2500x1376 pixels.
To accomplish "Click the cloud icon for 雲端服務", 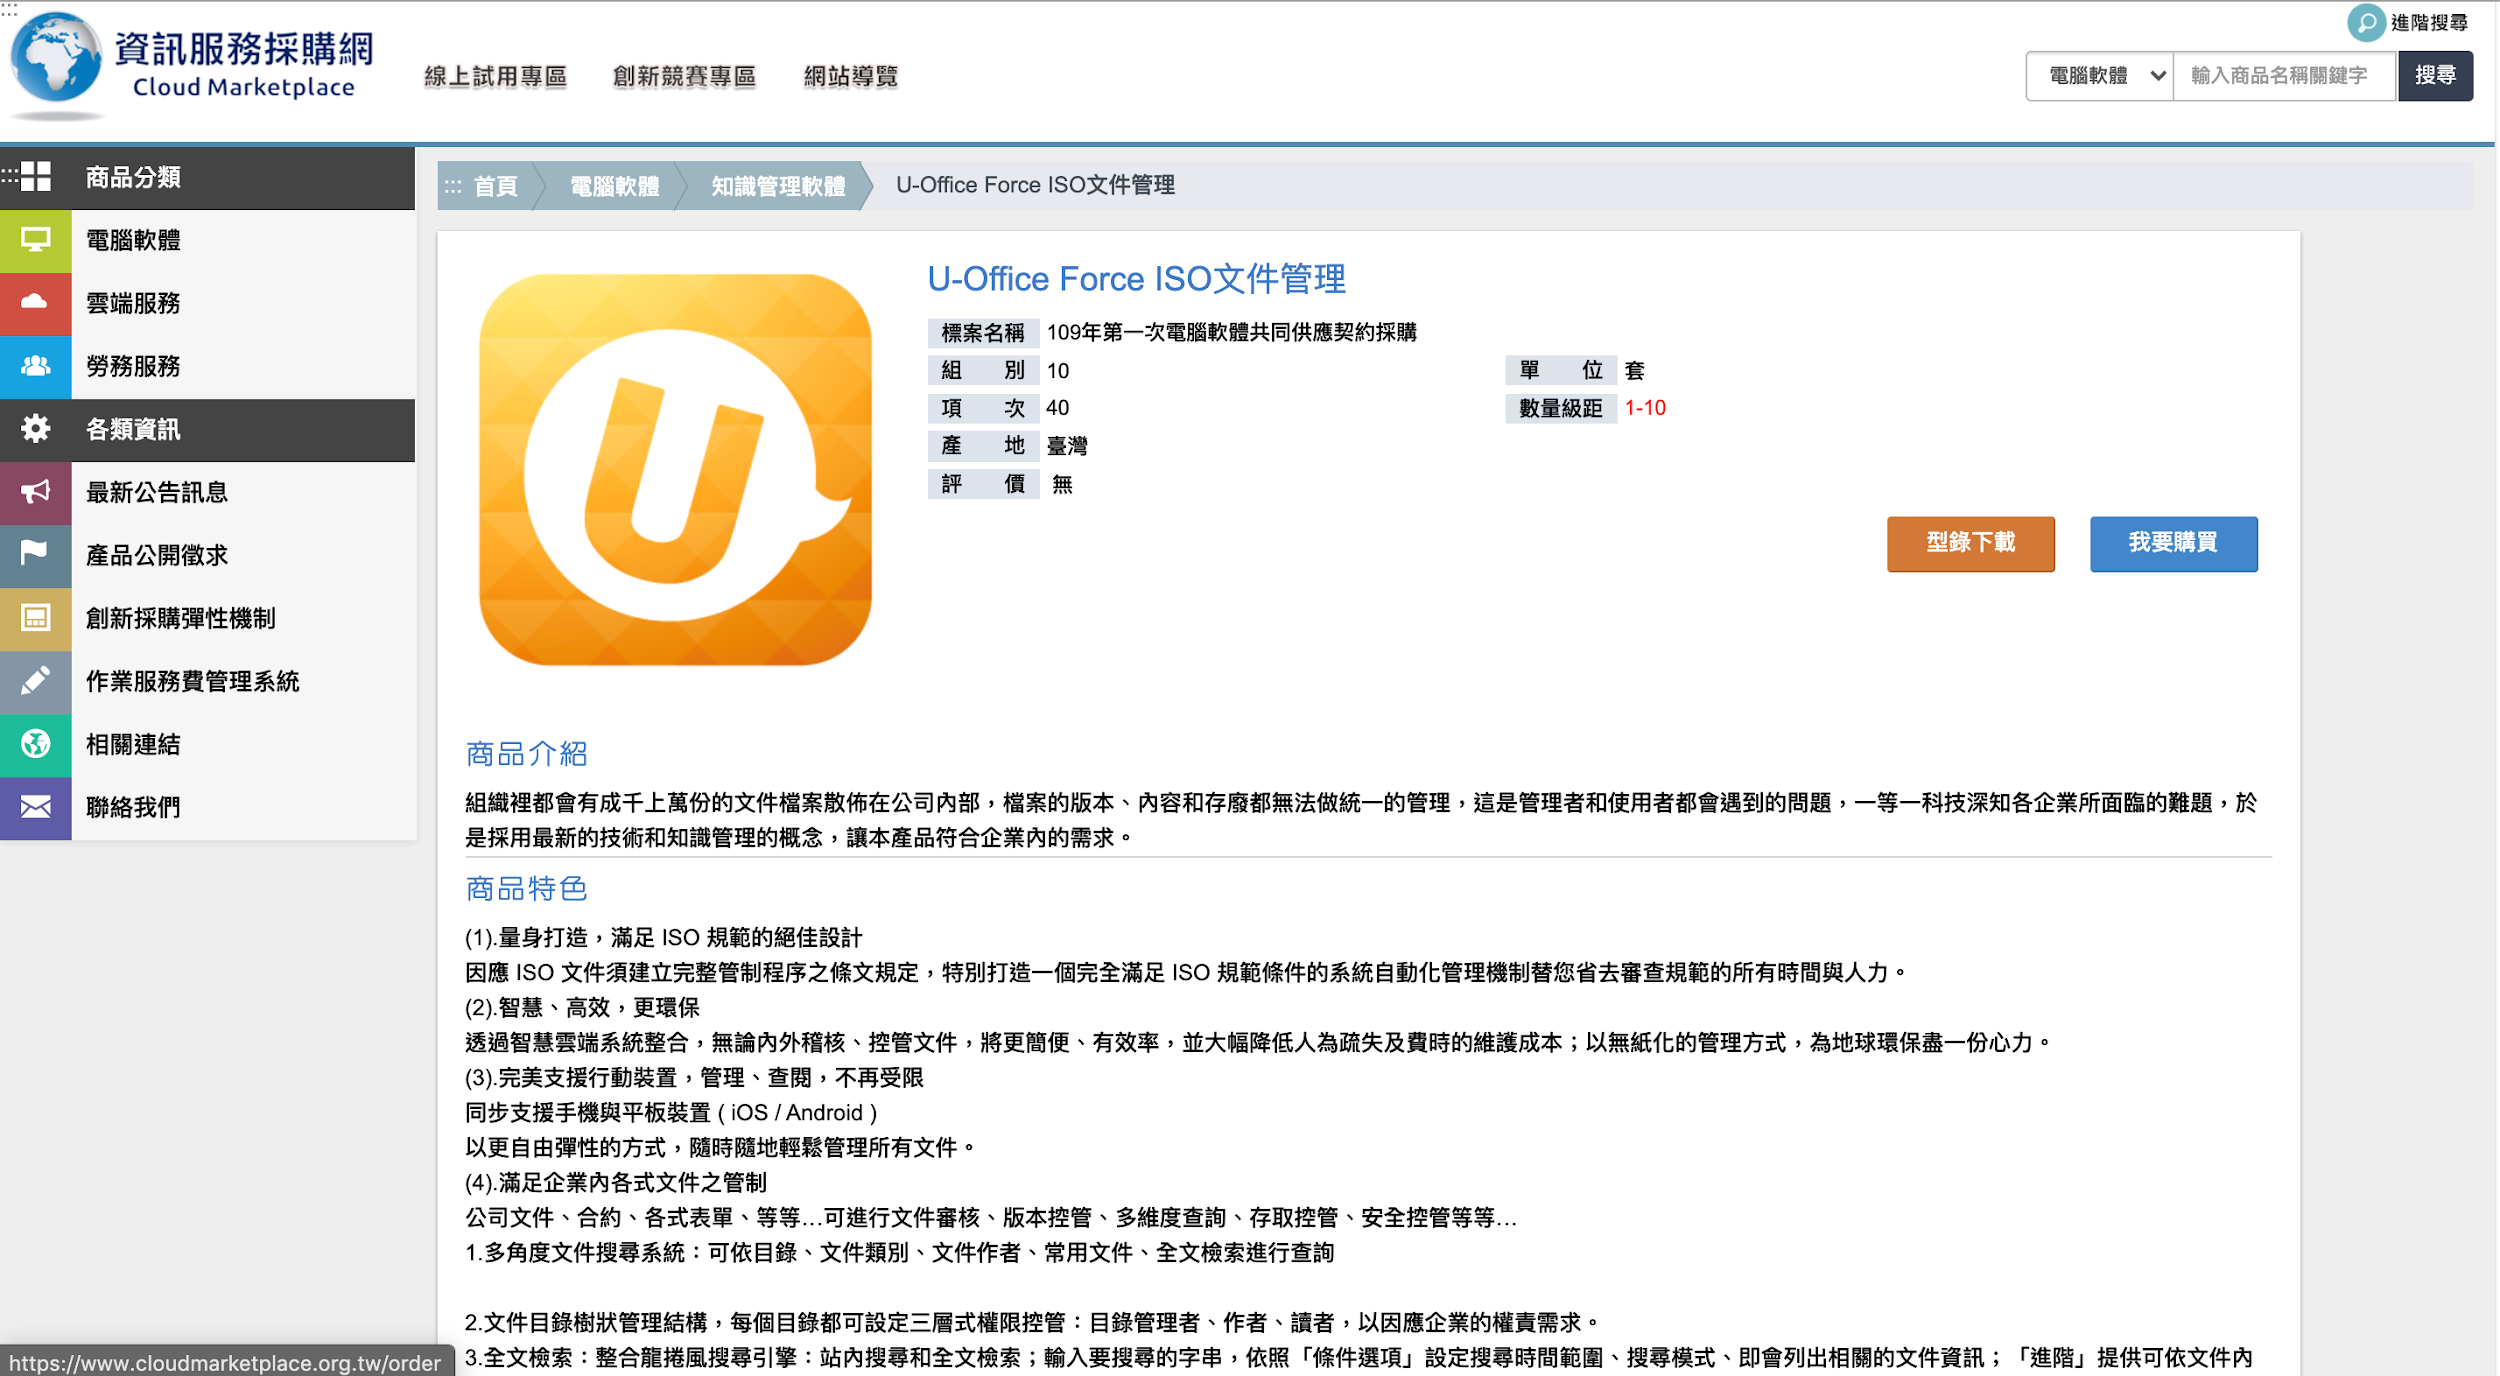I will [x=35, y=303].
